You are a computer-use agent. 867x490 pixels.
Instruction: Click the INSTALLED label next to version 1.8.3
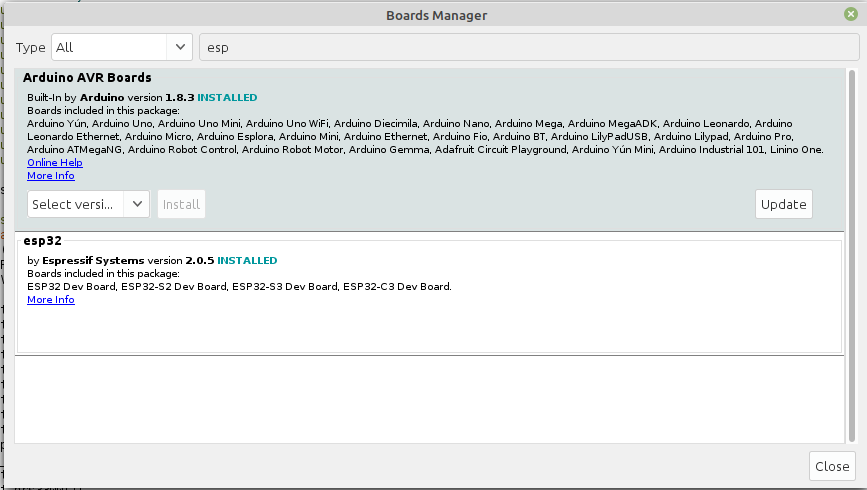click(x=227, y=97)
